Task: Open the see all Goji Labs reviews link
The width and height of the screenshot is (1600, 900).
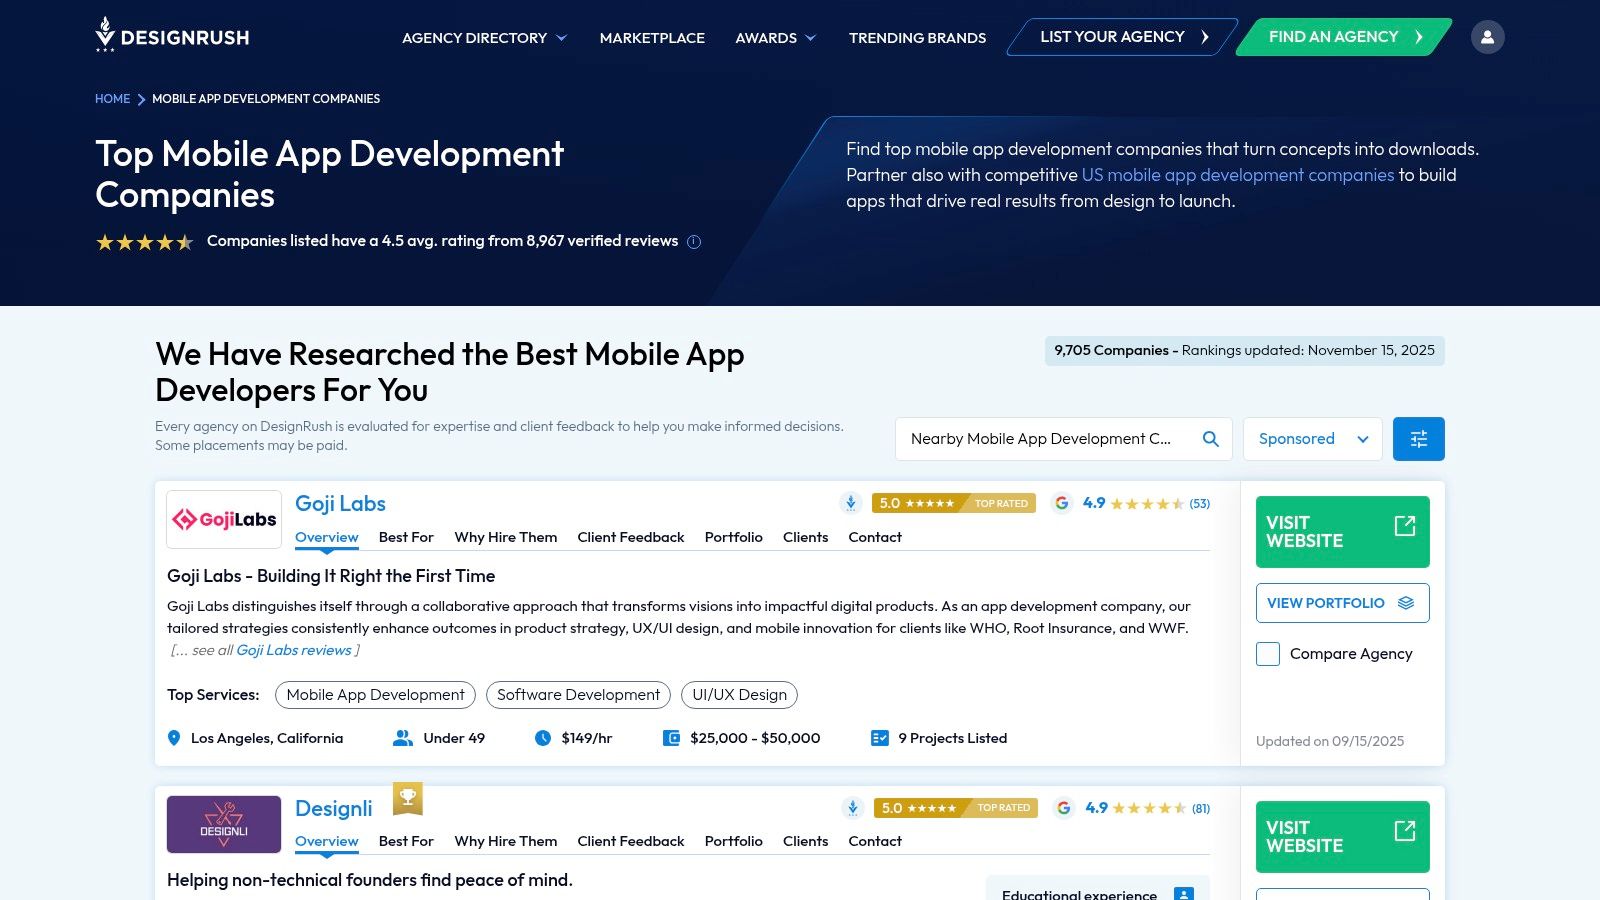Action: point(293,650)
